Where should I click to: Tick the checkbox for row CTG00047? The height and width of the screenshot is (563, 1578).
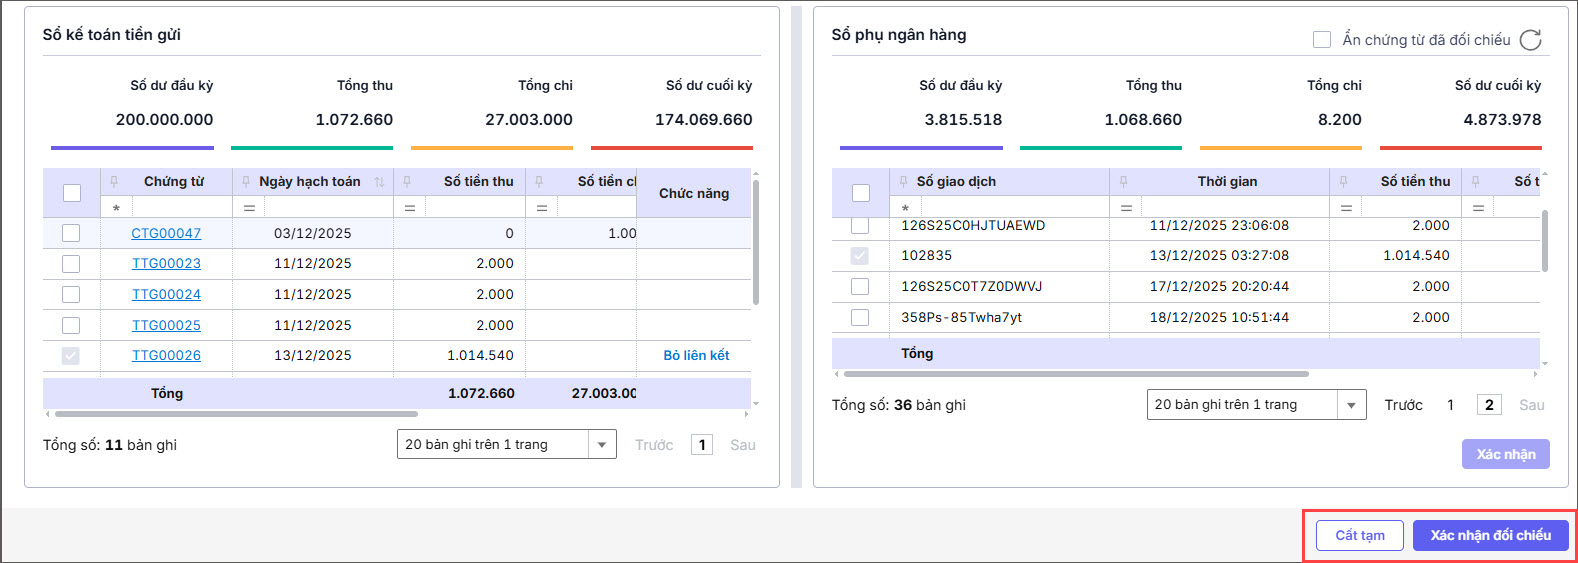click(71, 233)
